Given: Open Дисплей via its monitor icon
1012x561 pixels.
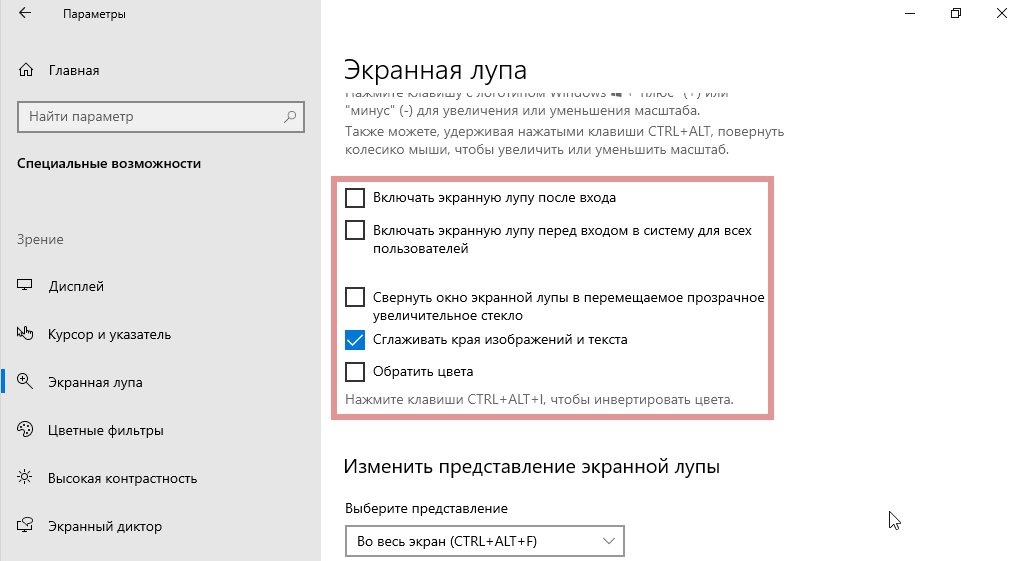Looking at the screenshot, I should tap(26, 286).
